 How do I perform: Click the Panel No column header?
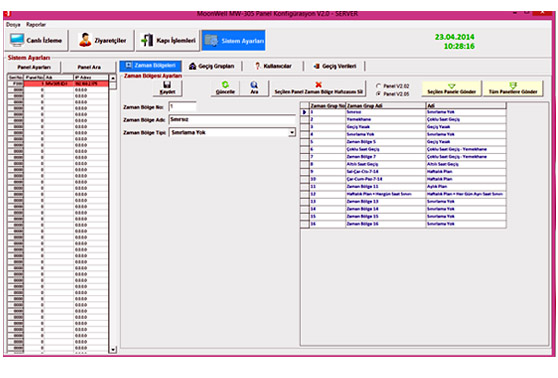[34, 77]
